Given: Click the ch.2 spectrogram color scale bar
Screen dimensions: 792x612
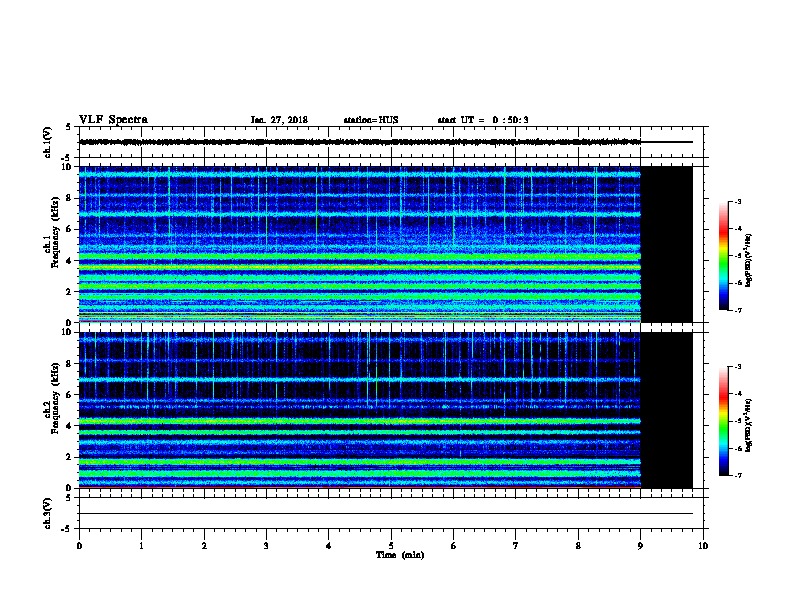Looking at the screenshot, I should point(723,421).
